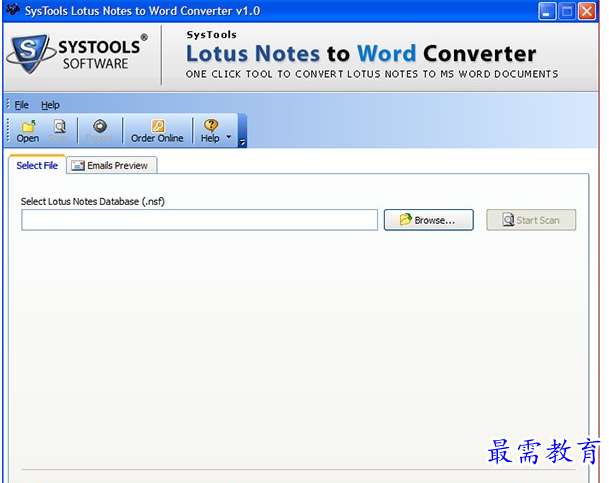Click the Export toolbar icon
Viewport: 609px width, 483px height.
click(x=100, y=126)
